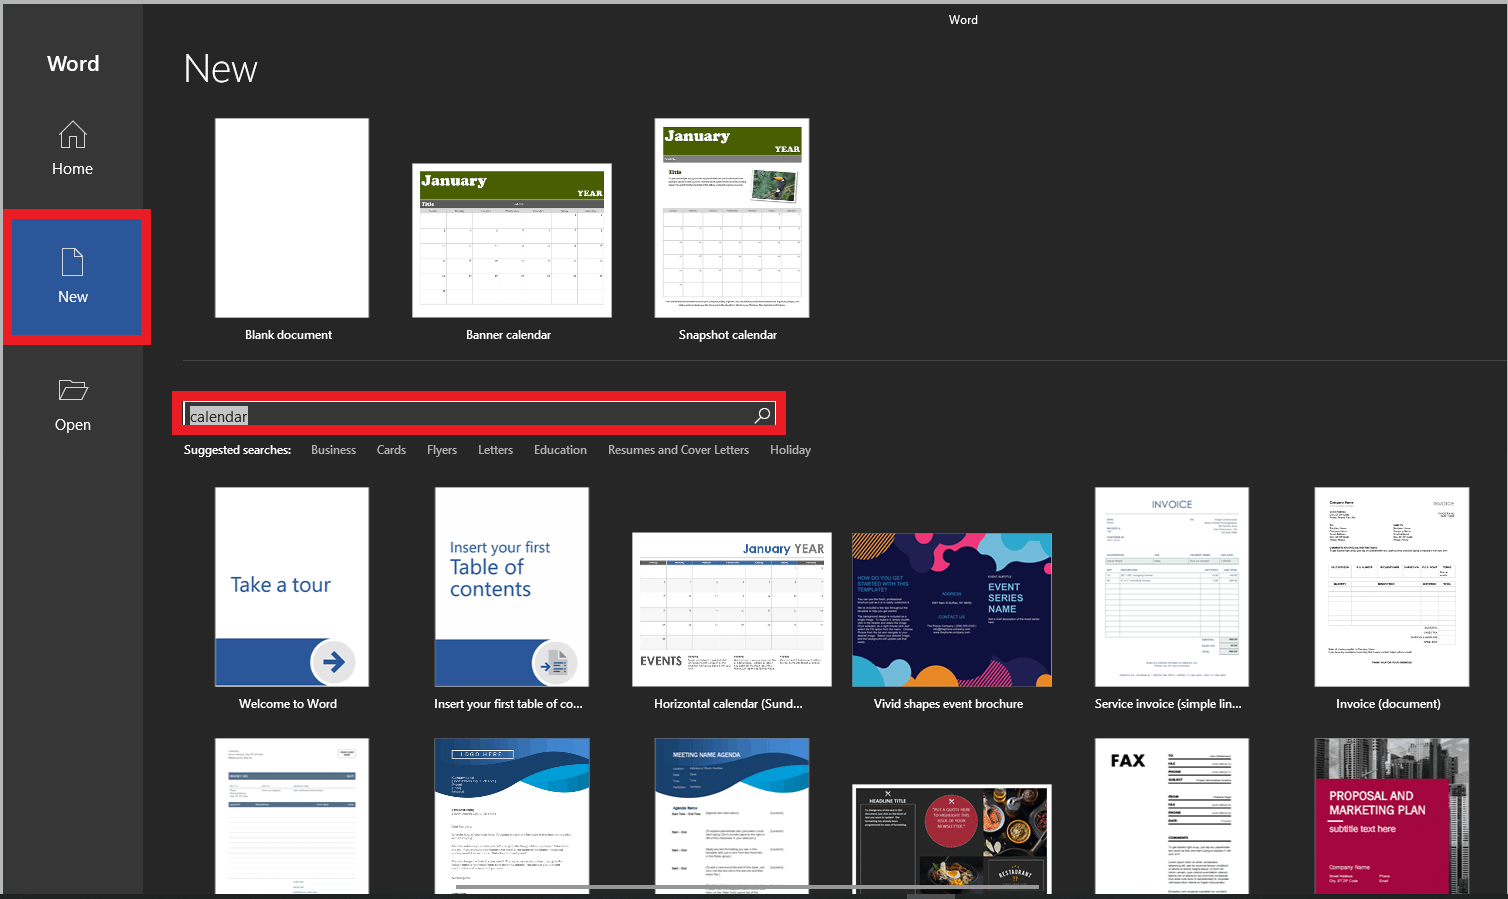Select the Banner calendar template
This screenshot has height=899, width=1508.
tap(512, 240)
